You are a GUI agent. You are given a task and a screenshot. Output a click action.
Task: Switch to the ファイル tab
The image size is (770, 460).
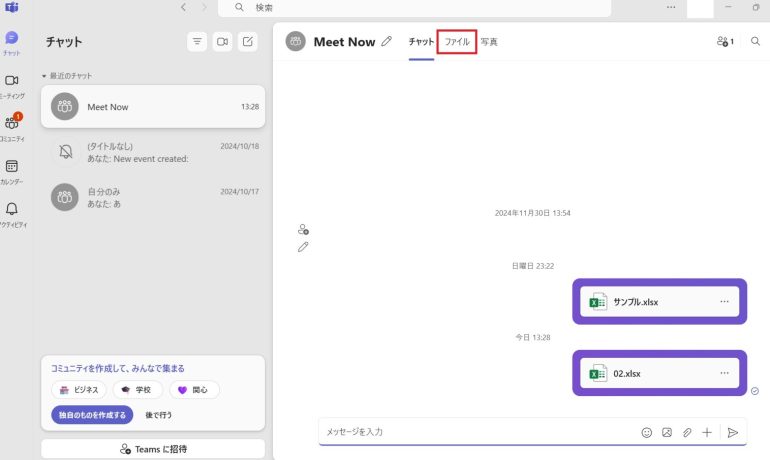click(x=457, y=42)
